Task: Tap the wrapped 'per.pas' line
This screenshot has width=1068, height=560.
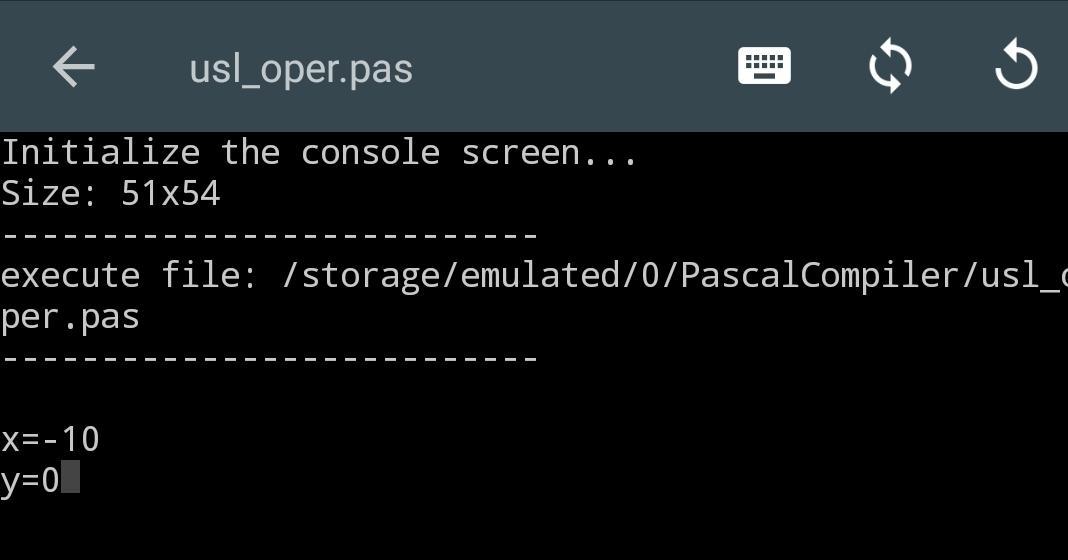Action: pyautogui.click(x=69, y=318)
